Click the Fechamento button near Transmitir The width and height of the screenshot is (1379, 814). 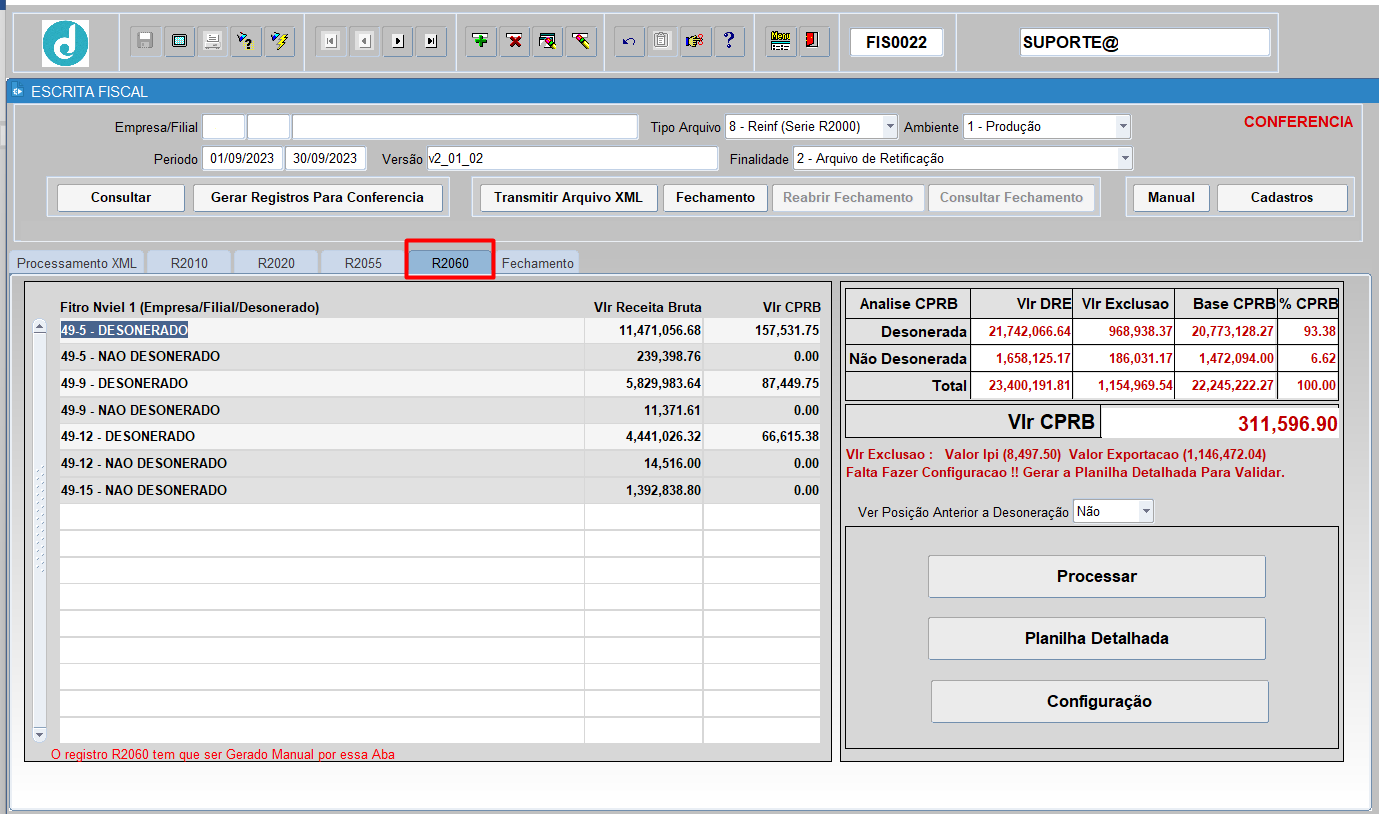tap(715, 197)
